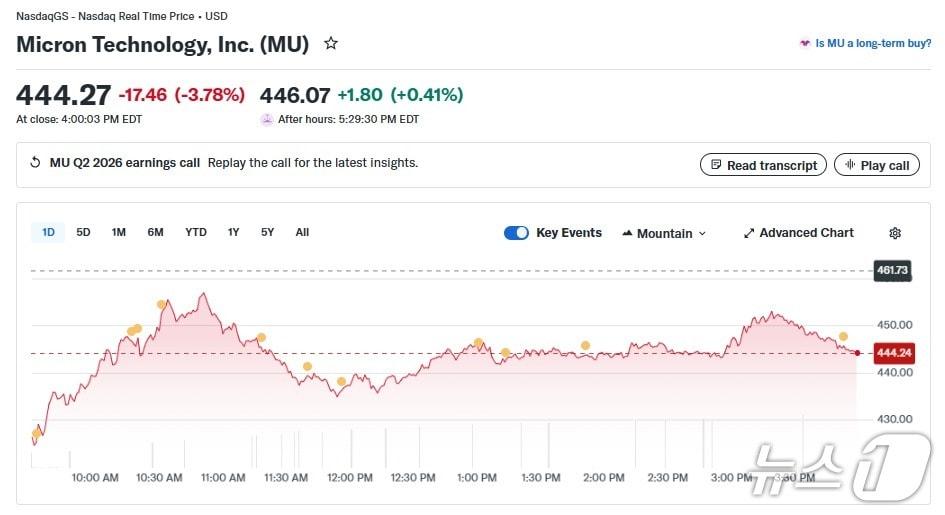Viewport: 945px width, 515px height.
Task: Toggle the Key Events switch
Action: click(516, 233)
